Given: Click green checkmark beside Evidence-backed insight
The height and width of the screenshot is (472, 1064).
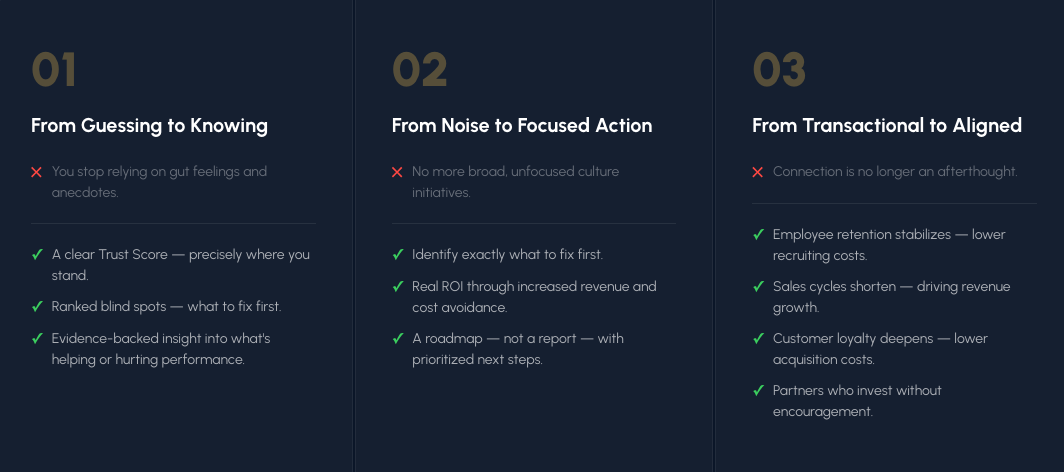Looking at the screenshot, I should coord(37,338).
